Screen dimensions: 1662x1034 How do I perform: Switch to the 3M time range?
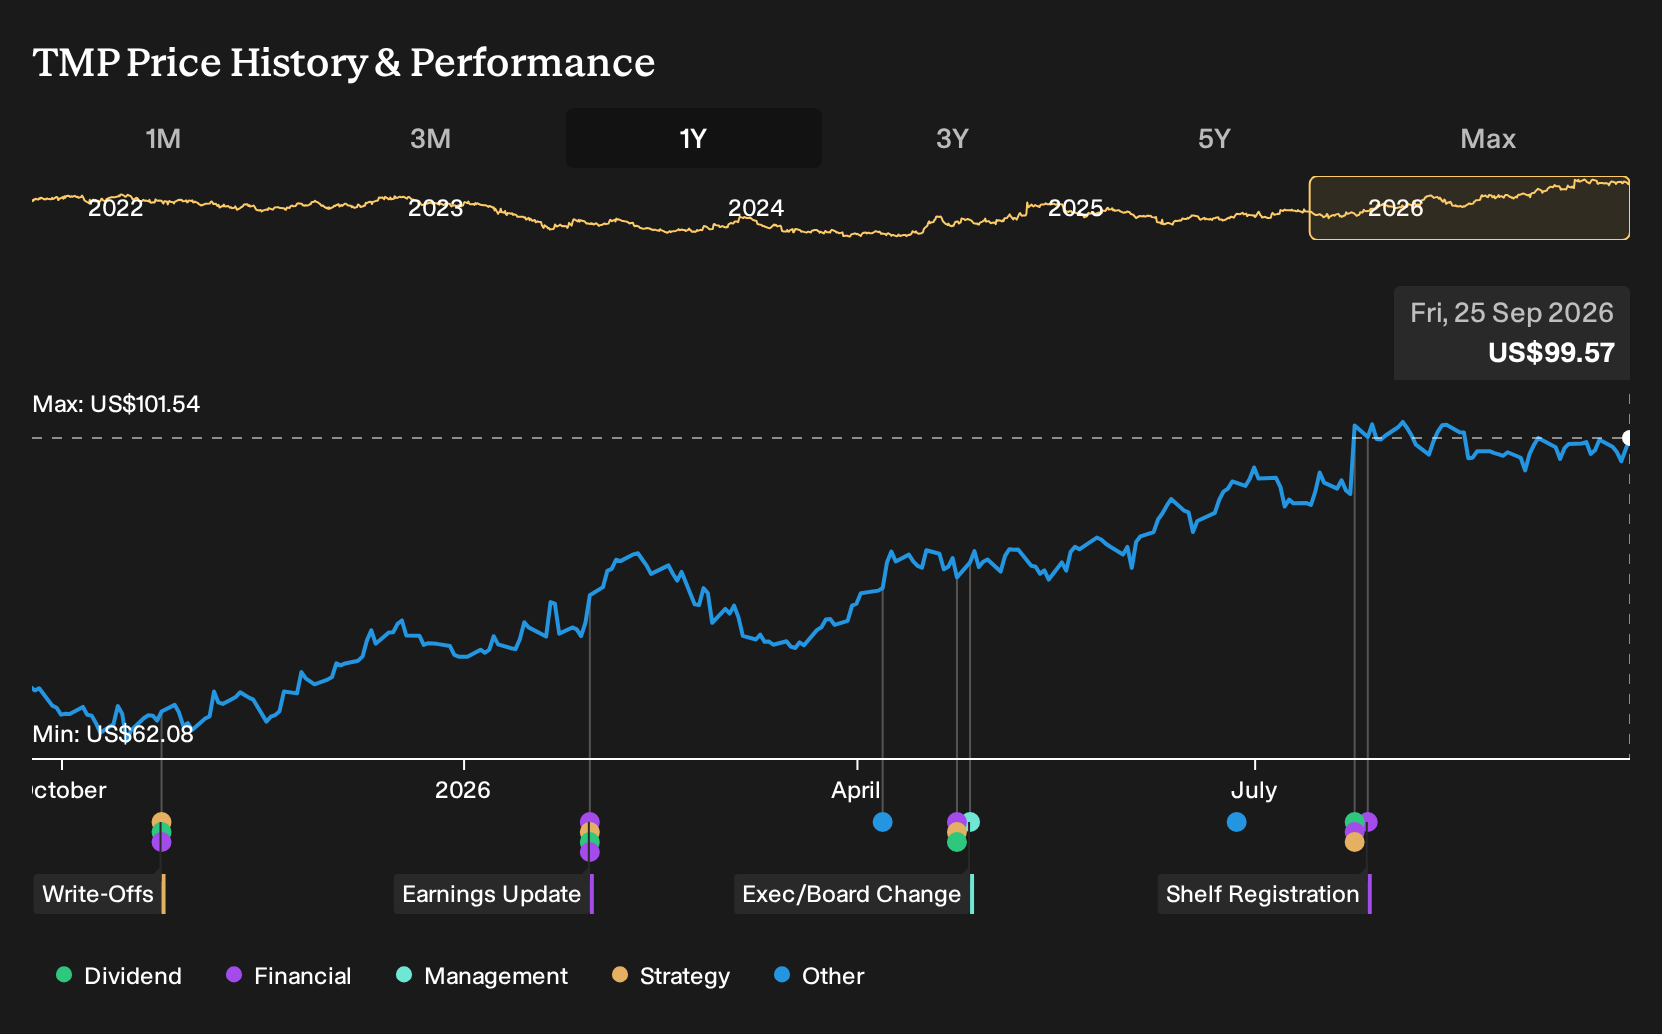pyautogui.click(x=430, y=139)
